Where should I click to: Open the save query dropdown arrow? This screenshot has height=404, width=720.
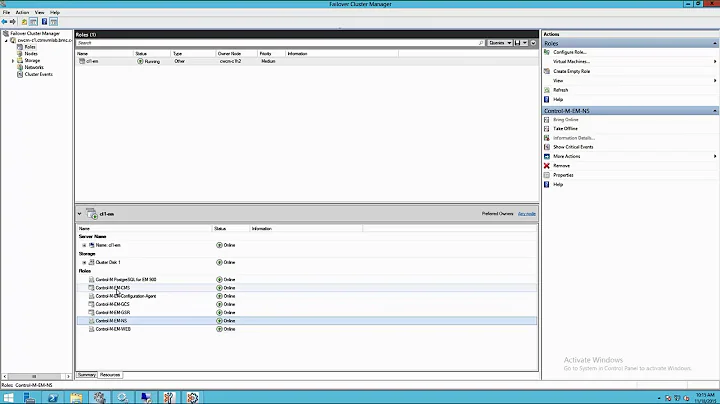524,43
